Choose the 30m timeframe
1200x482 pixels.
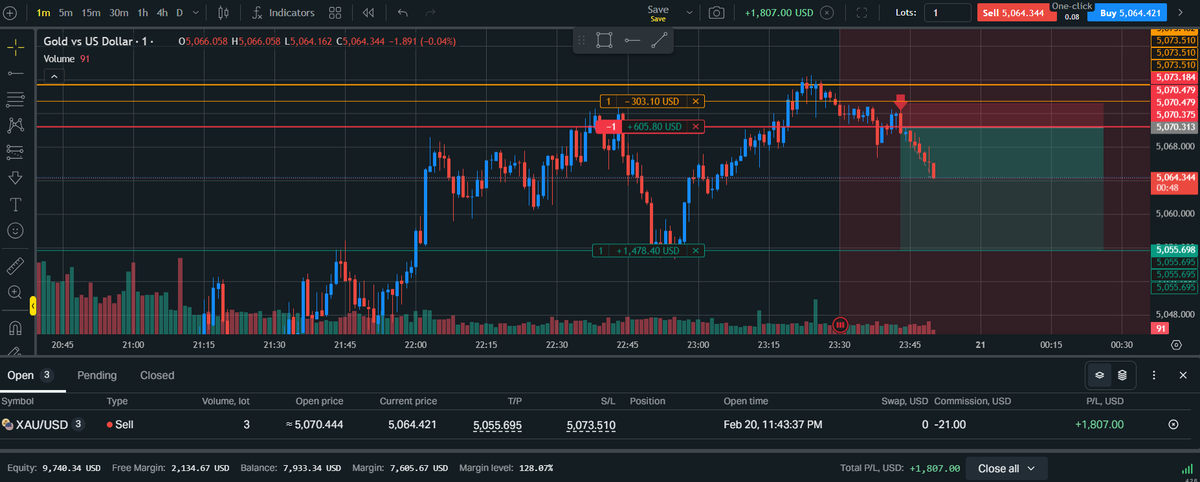tap(118, 13)
